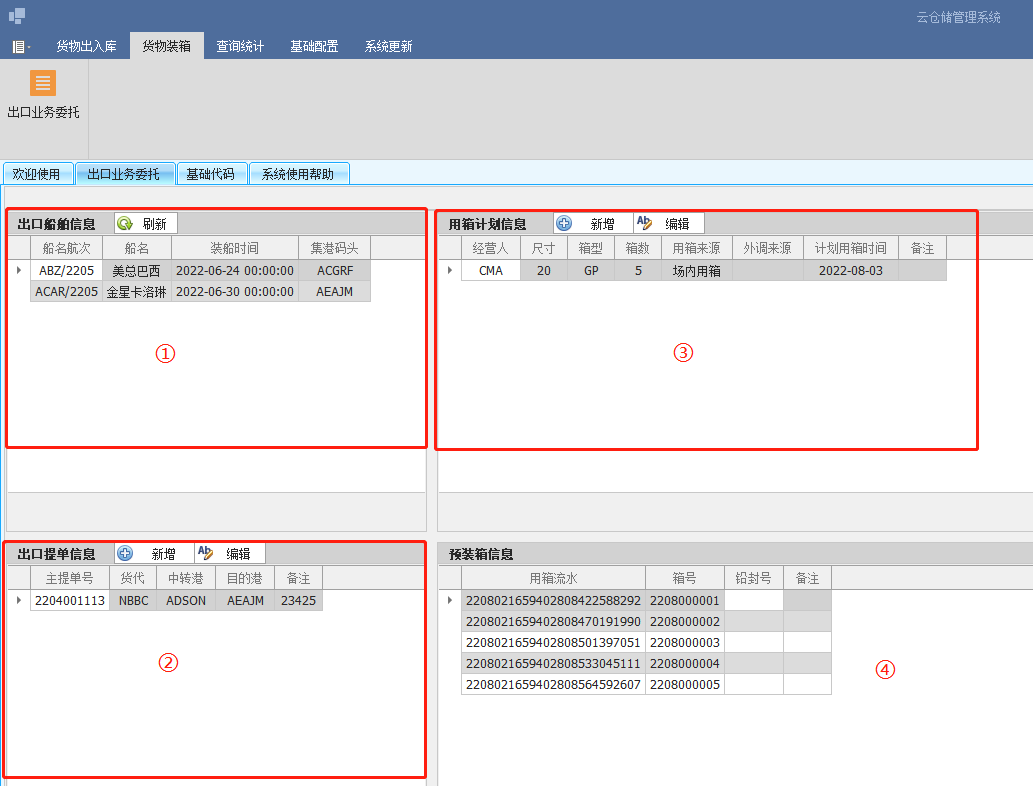Viewport: 1033px width, 786px height.
Task: Switch to the 基础代码 document tab
Action: coord(210,174)
